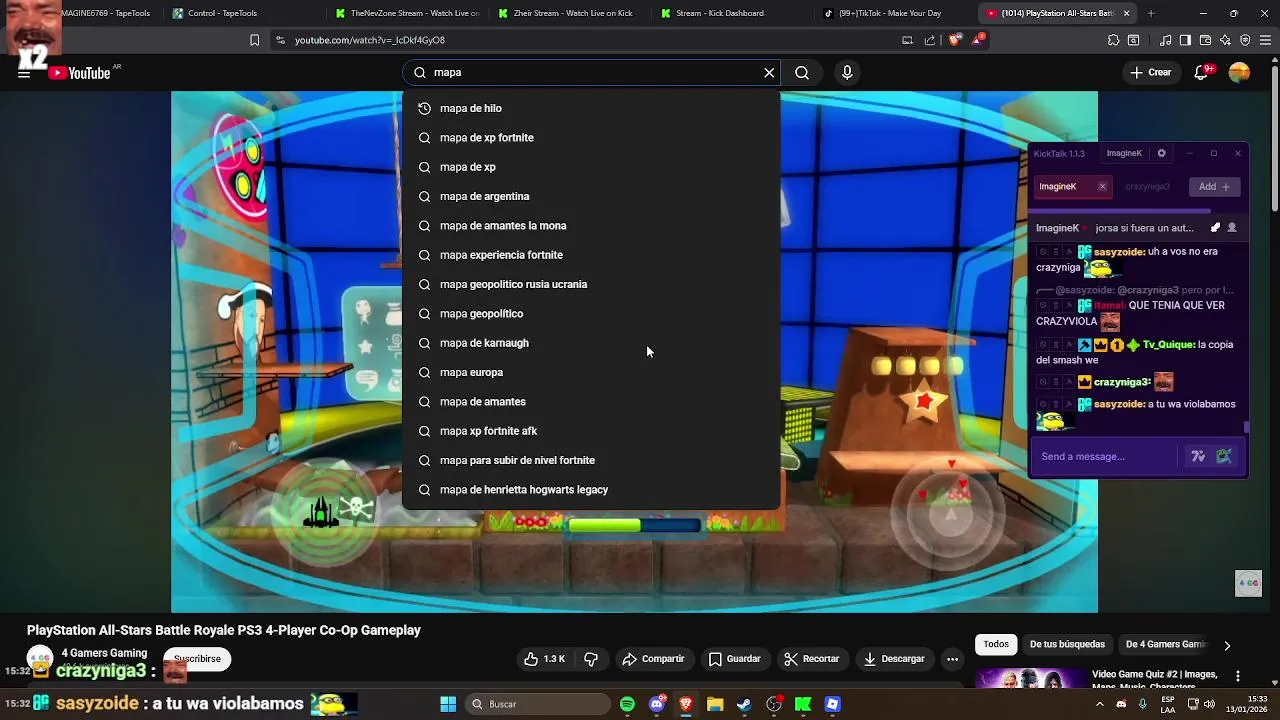1280x720 pixels.
Task: Open the browser extensions puzzle icon
Action: tap(1113, 40)
